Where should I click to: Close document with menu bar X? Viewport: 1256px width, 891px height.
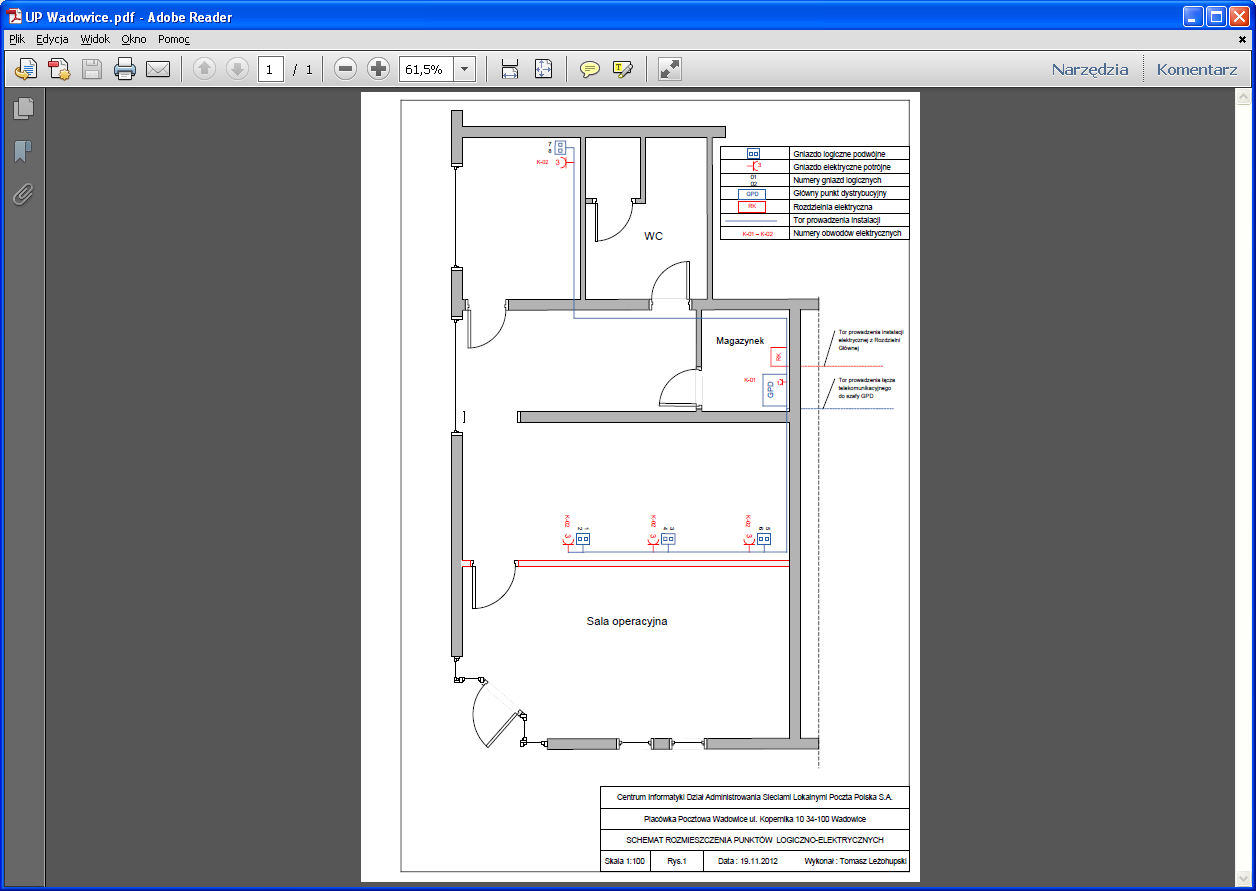click(x=1242, y=39)
